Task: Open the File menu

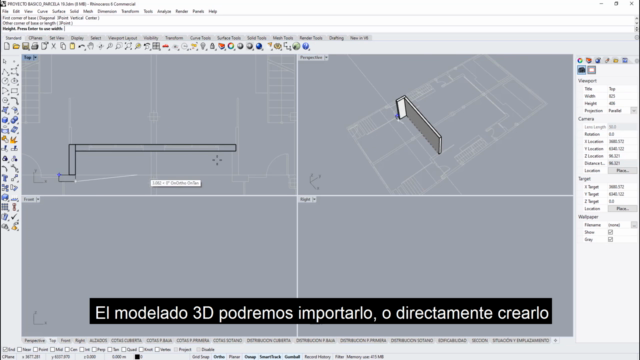Action: (5, 11)
